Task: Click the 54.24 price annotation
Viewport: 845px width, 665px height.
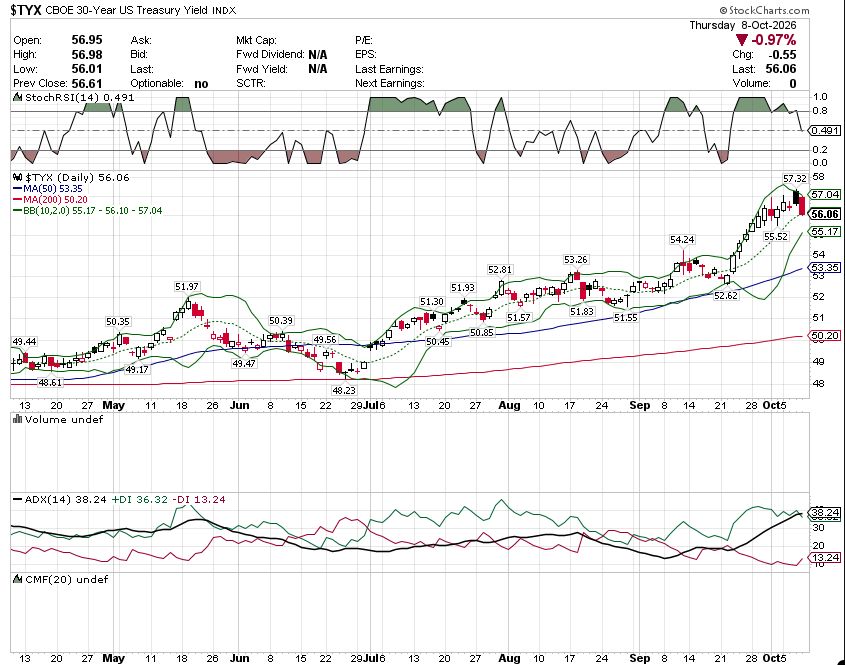Action: 682,239
